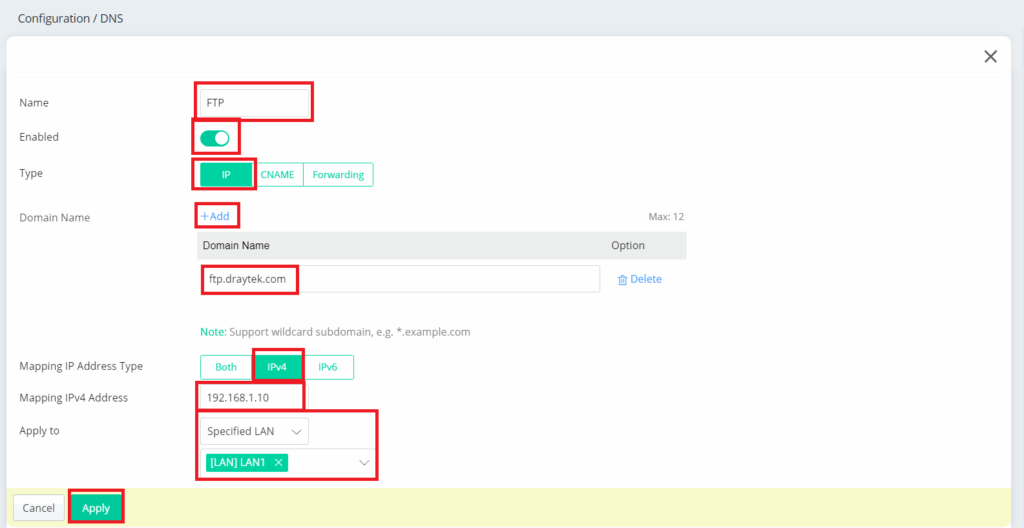
Task: Delete the ftp.draytek.com domain entry
Action: click(645, 279)
